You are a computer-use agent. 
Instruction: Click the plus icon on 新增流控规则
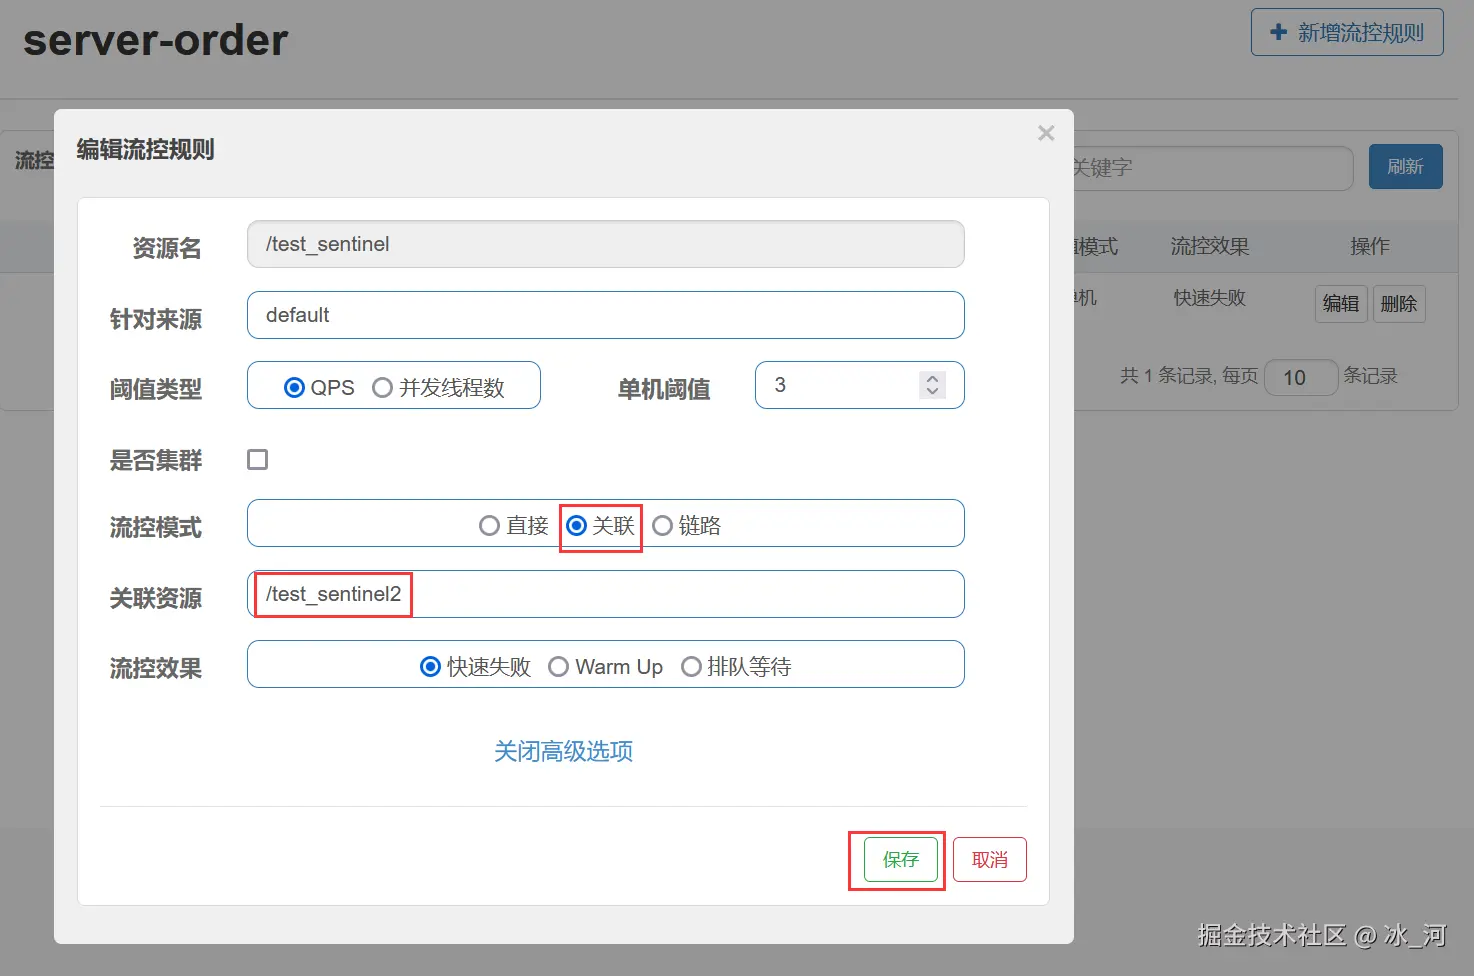tap(1278, 32)
